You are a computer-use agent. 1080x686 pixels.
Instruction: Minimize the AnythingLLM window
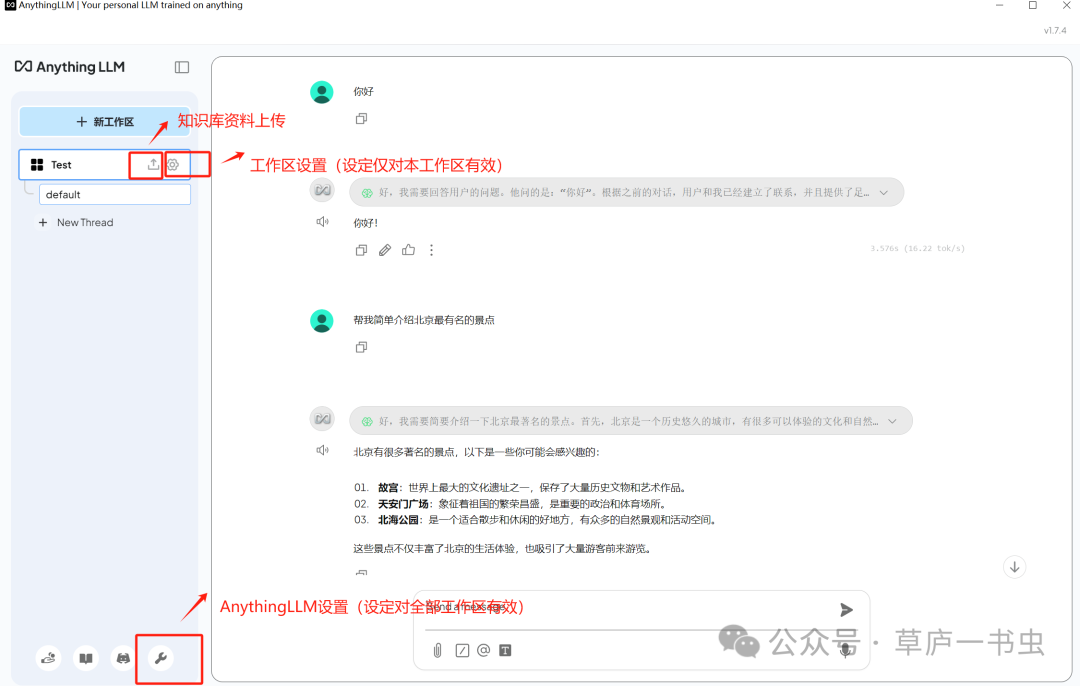[999, 6]
